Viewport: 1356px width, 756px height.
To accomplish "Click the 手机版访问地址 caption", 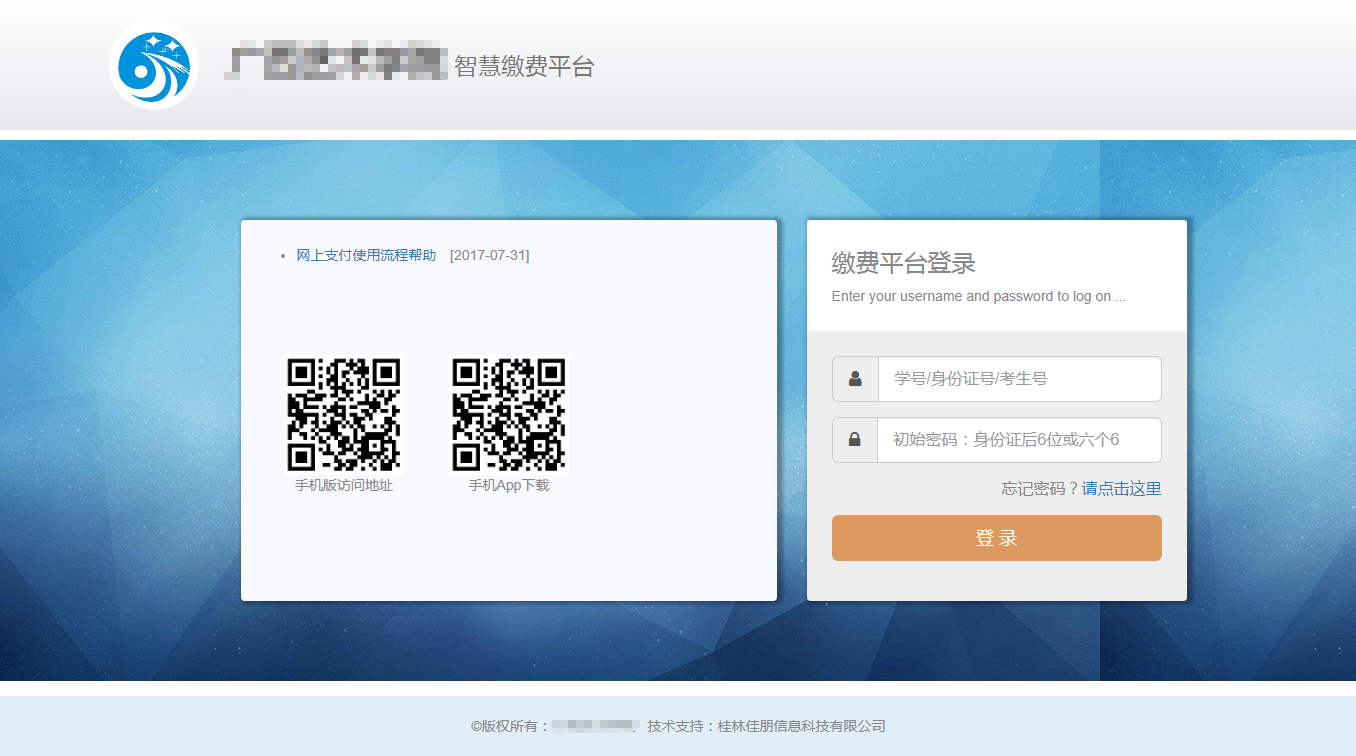I will (x=344, y=486).
